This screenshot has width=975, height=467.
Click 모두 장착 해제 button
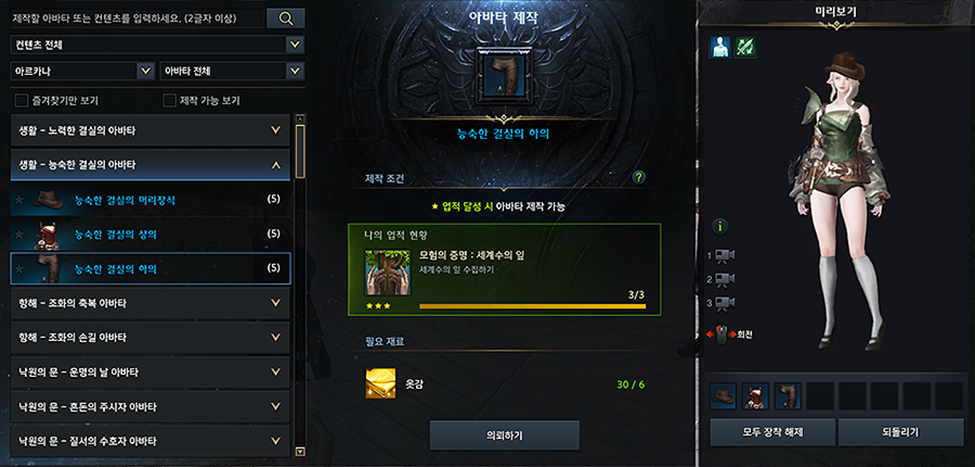click(x=772, y=432)
